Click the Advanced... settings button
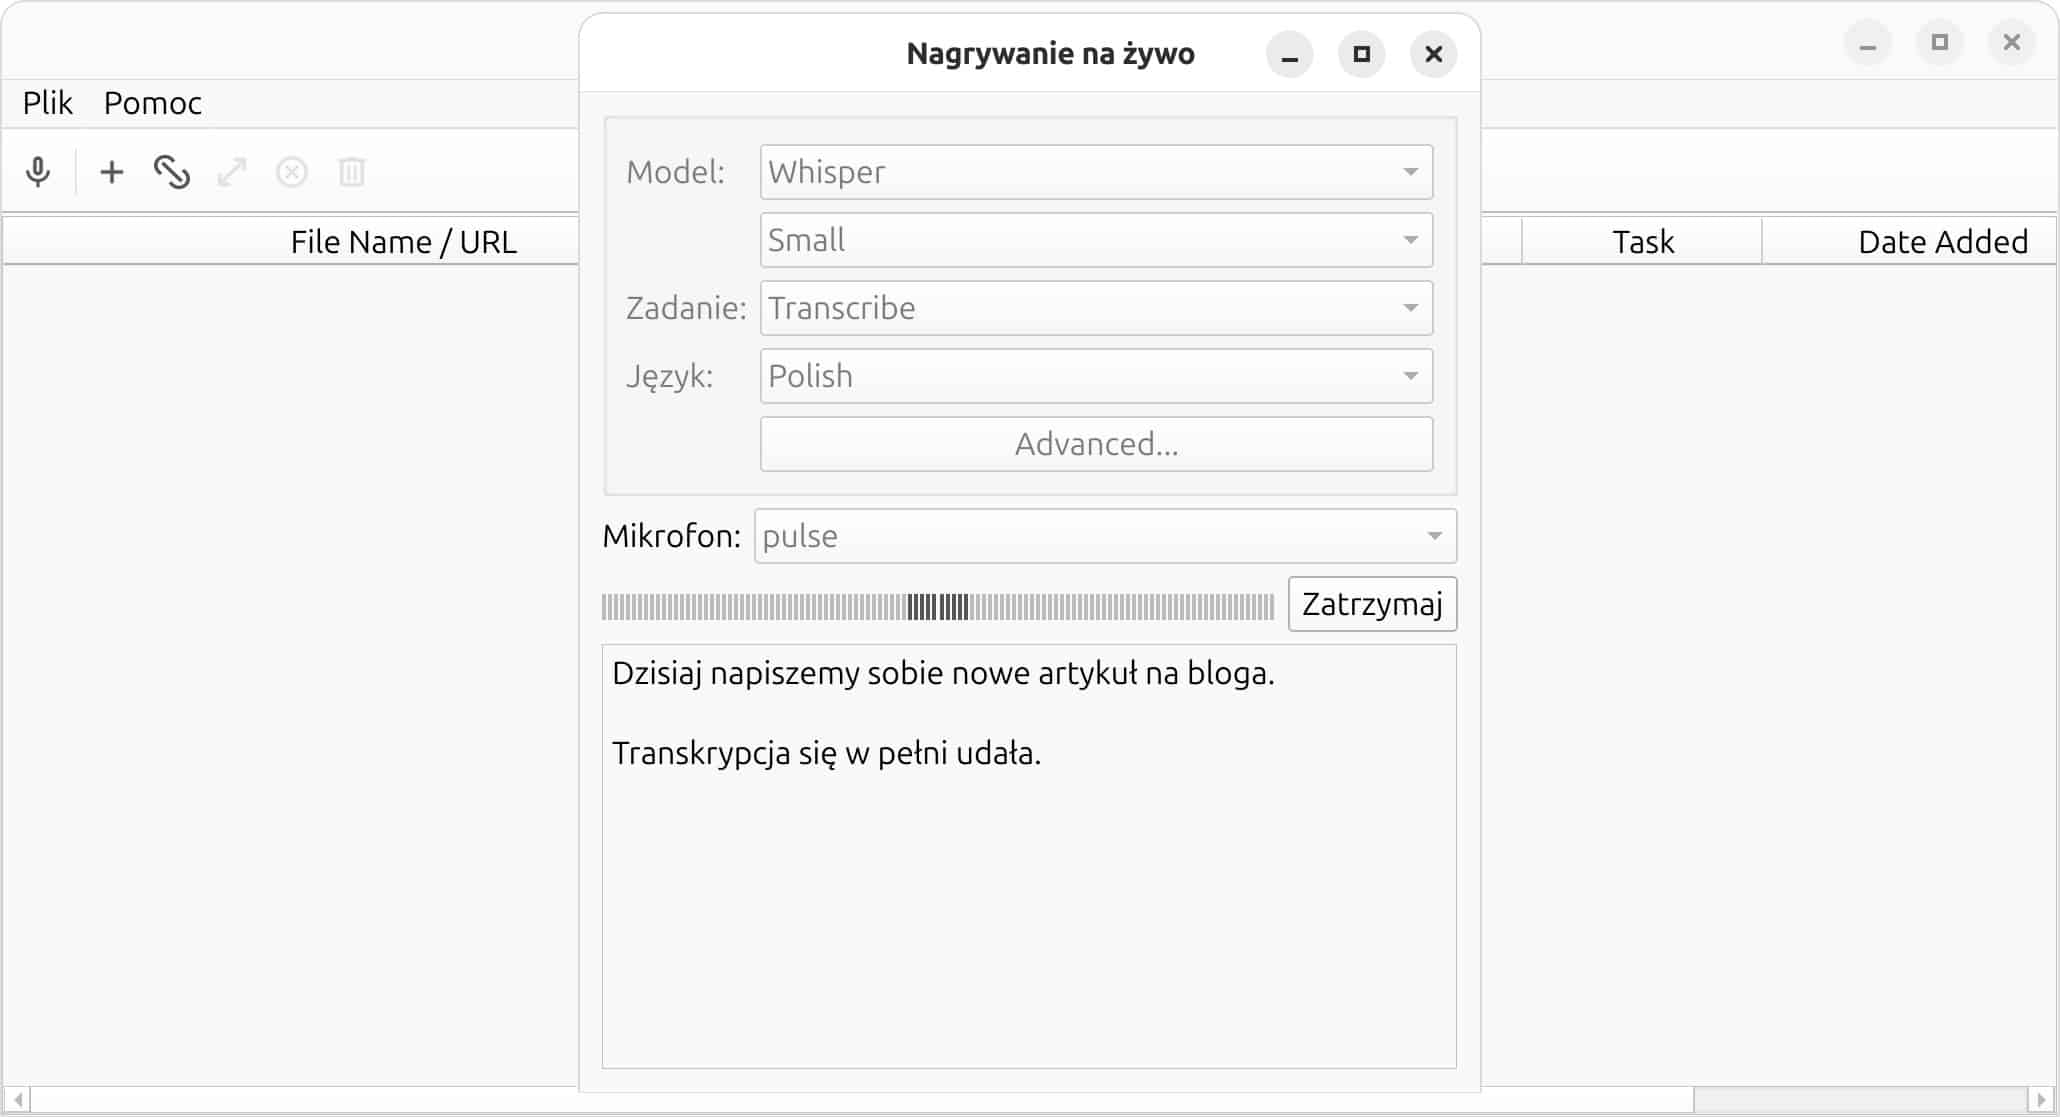Viewport: 2060px width, 1117px height. coord(1096,444)
